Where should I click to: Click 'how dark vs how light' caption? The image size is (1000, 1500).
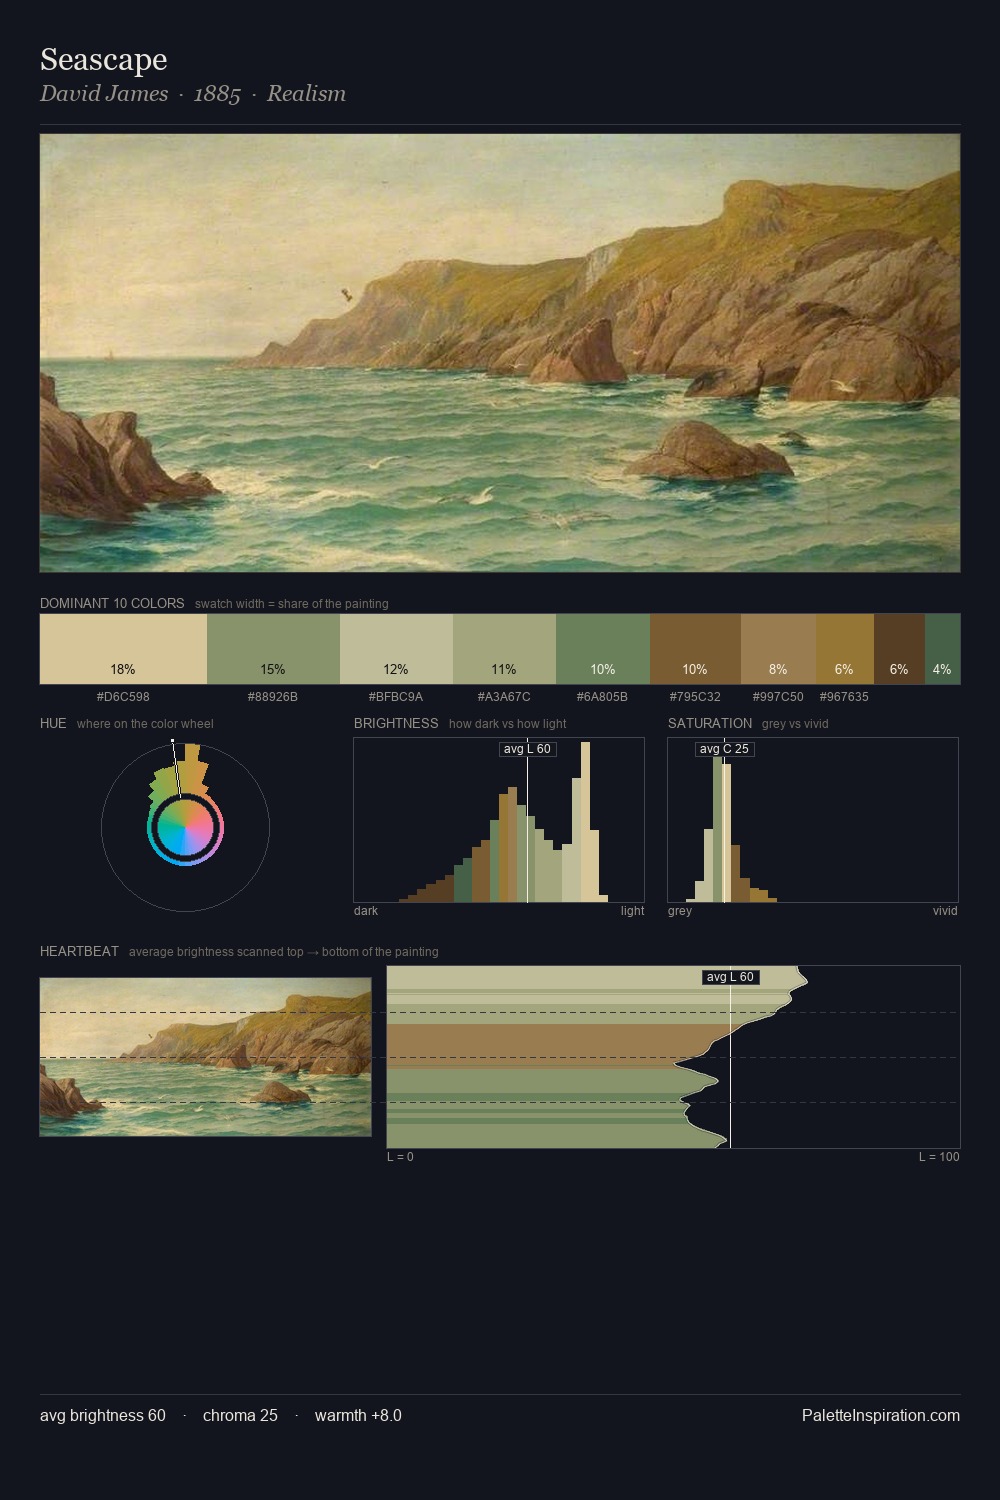[x=507, y=724]
